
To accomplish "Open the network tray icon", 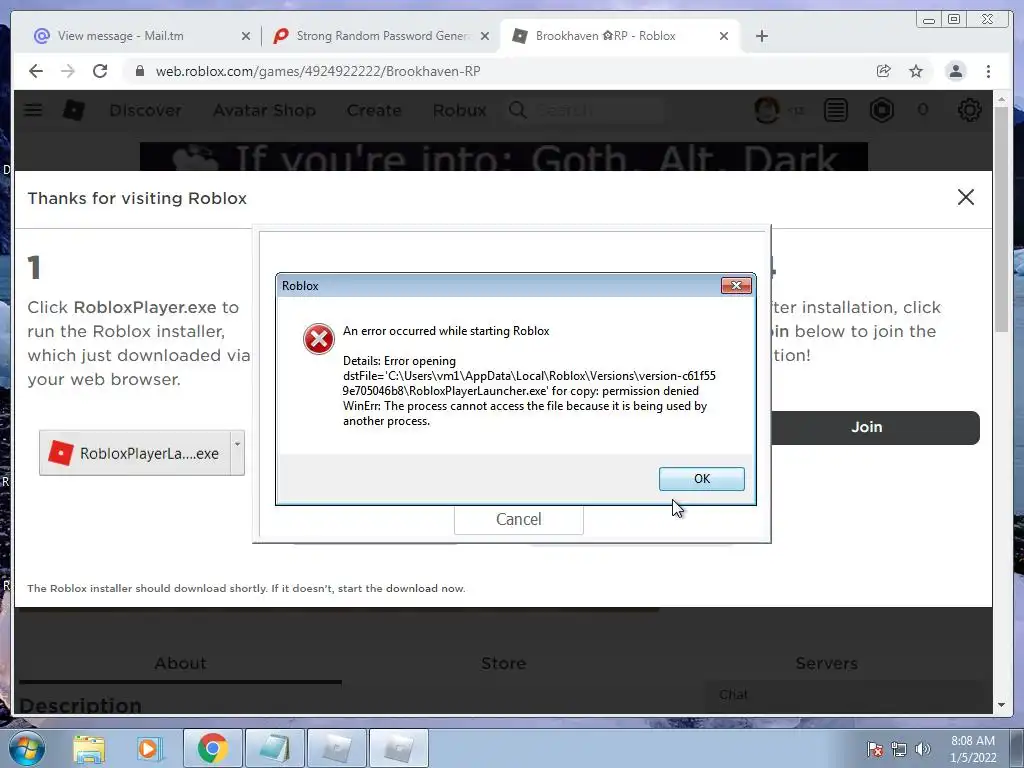I will coord(899,750).
